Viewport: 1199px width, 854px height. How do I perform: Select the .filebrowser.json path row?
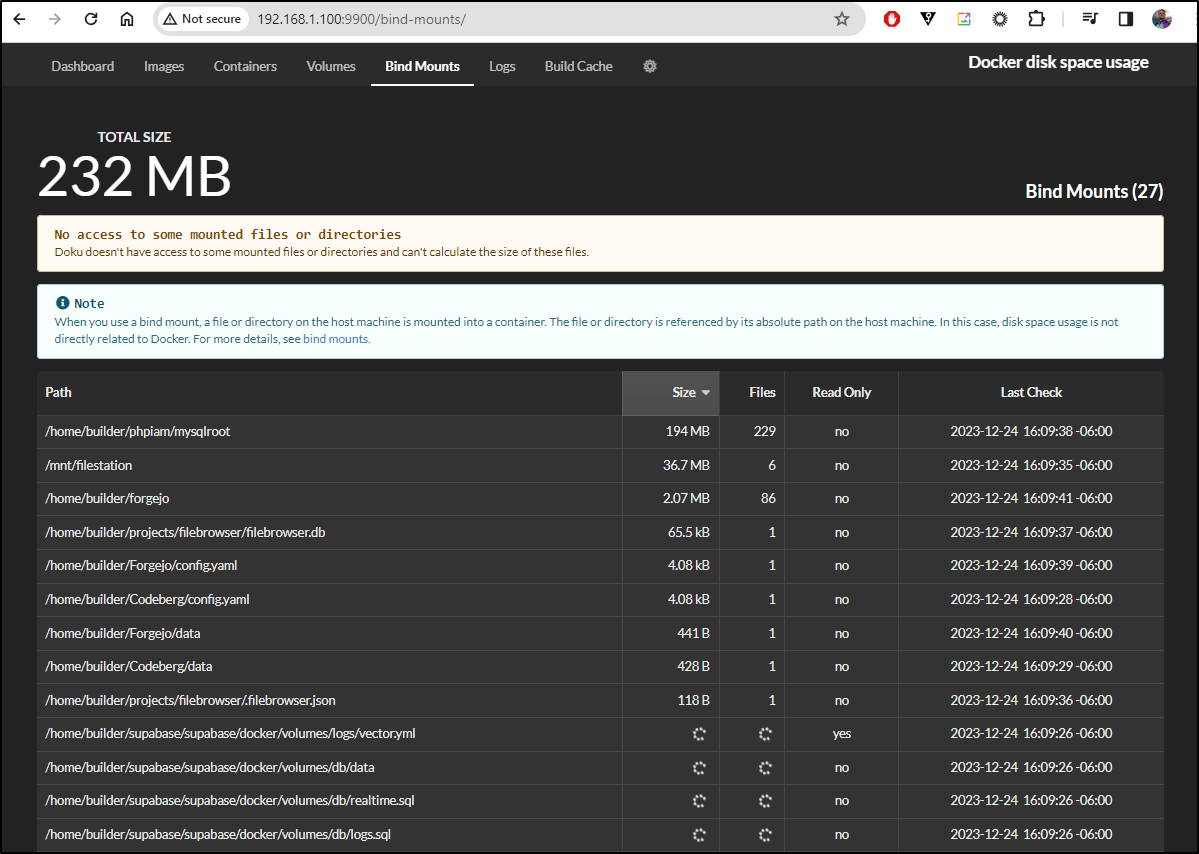pos(600,700)
